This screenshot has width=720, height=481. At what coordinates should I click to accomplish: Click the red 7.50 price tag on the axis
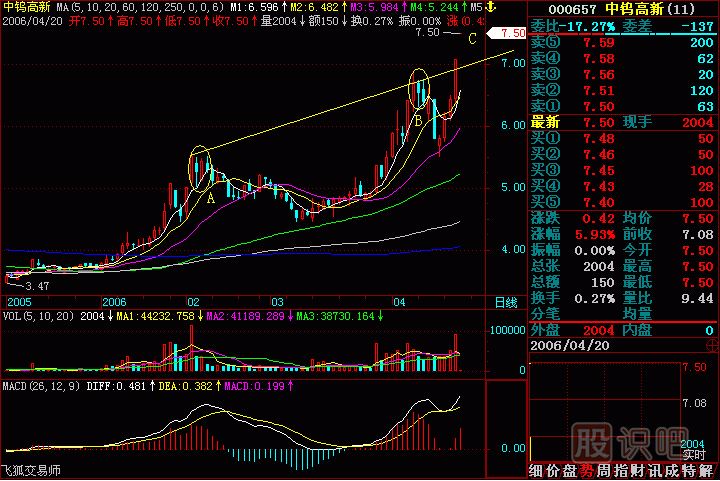tap(502, 34)
